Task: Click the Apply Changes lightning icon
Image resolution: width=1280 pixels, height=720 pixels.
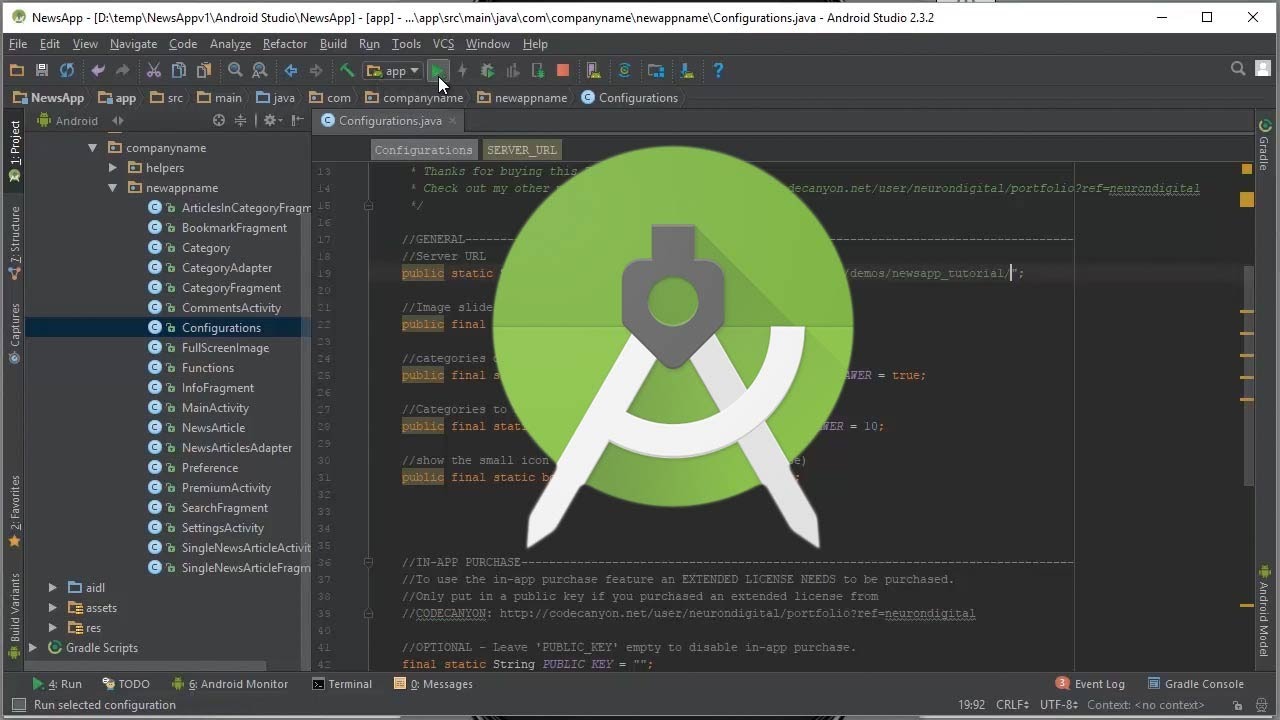Action: tap(462, 70)
